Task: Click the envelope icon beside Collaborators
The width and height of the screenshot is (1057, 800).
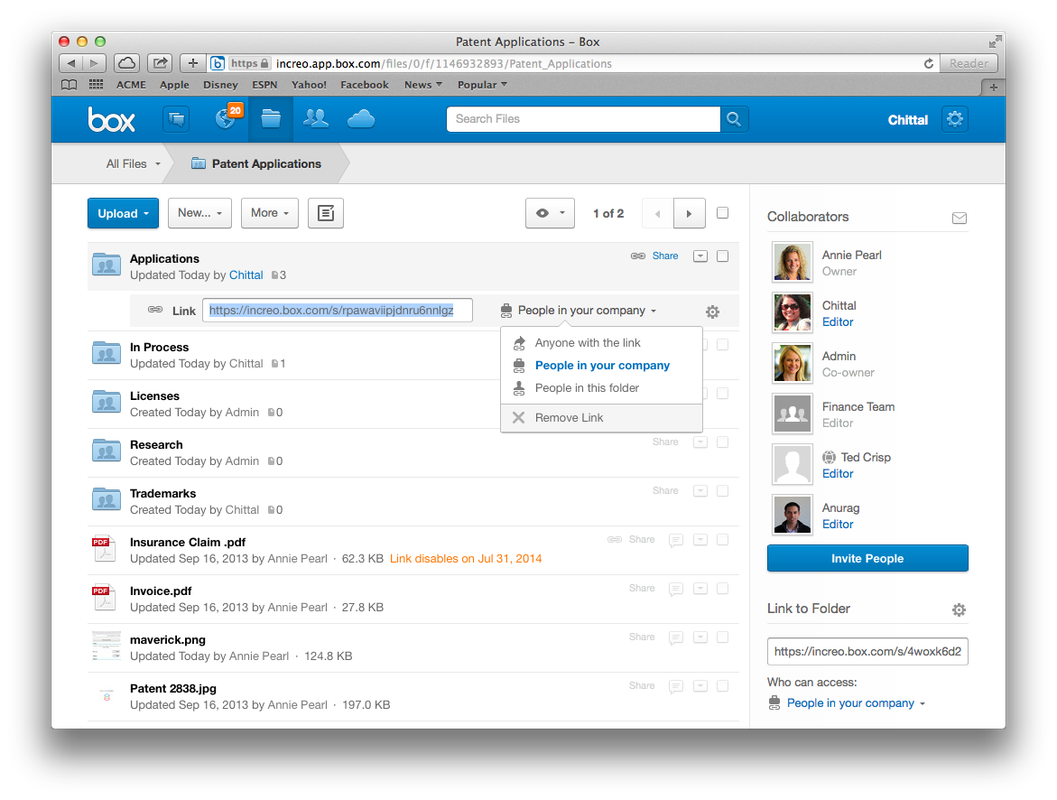Action: [959, 217]
